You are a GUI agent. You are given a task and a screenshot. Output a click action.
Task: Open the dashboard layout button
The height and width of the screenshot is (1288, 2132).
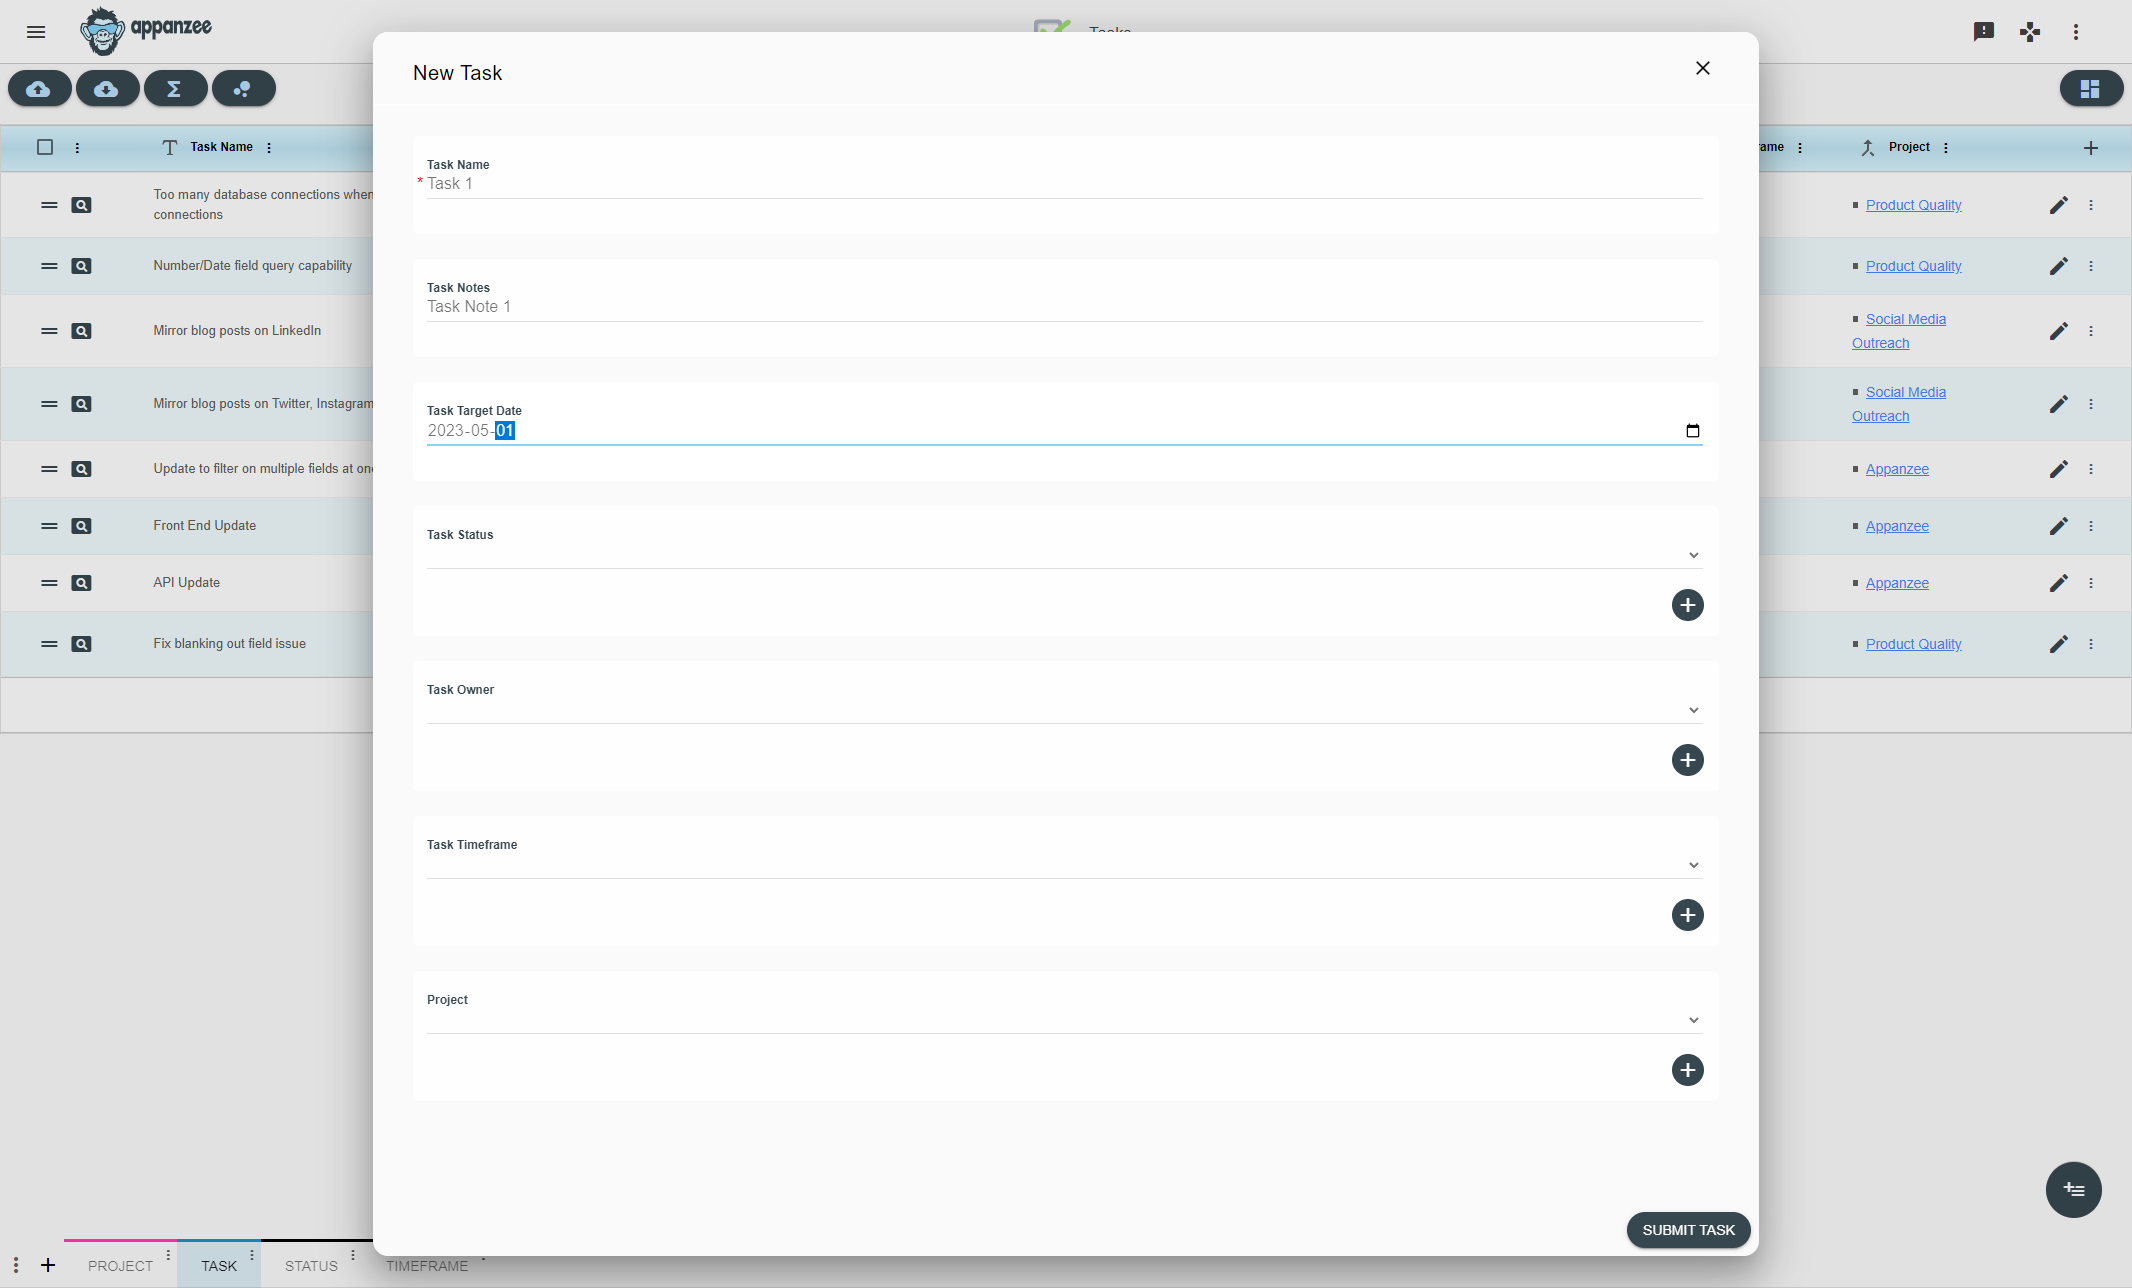point(2091,89)
